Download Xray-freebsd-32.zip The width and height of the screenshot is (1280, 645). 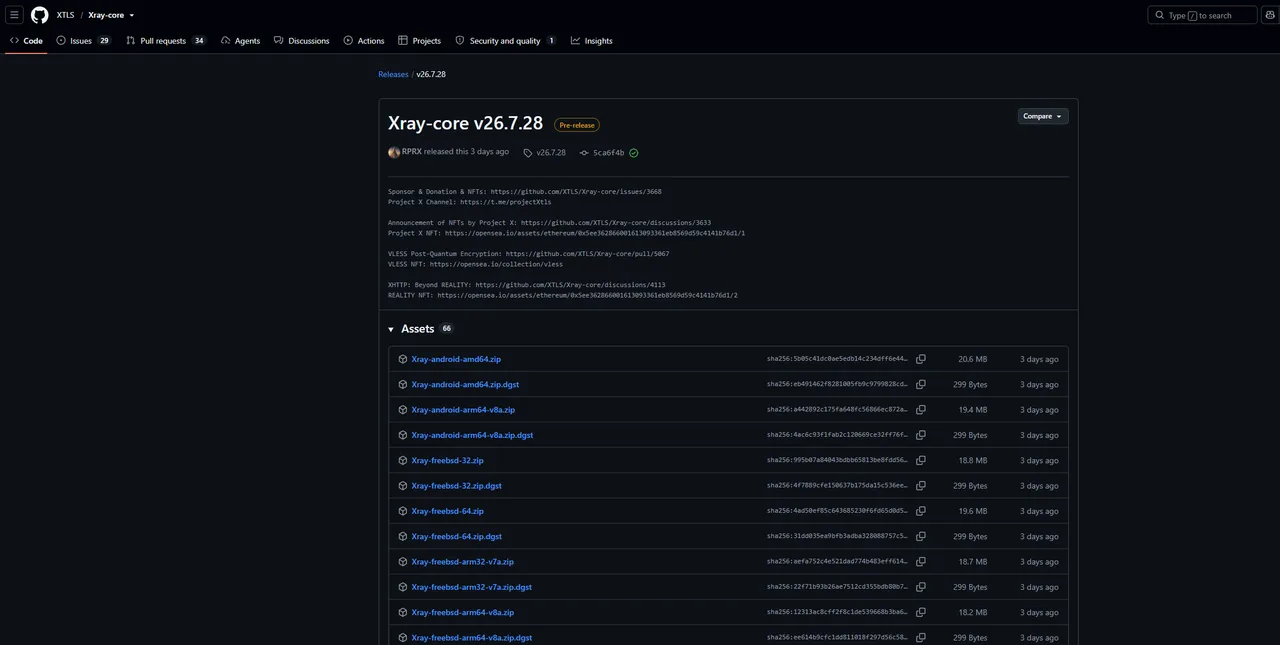click(x=447, y=460)
